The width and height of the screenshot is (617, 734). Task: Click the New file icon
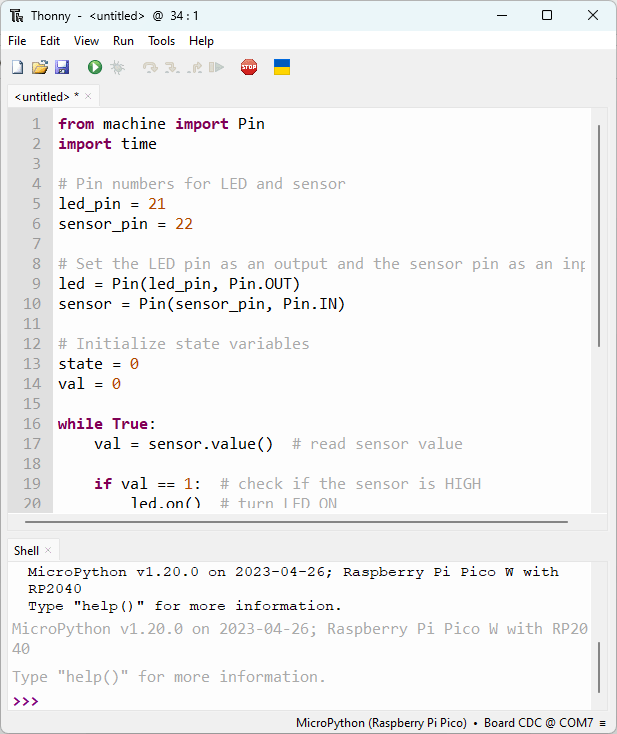point(17,67)
